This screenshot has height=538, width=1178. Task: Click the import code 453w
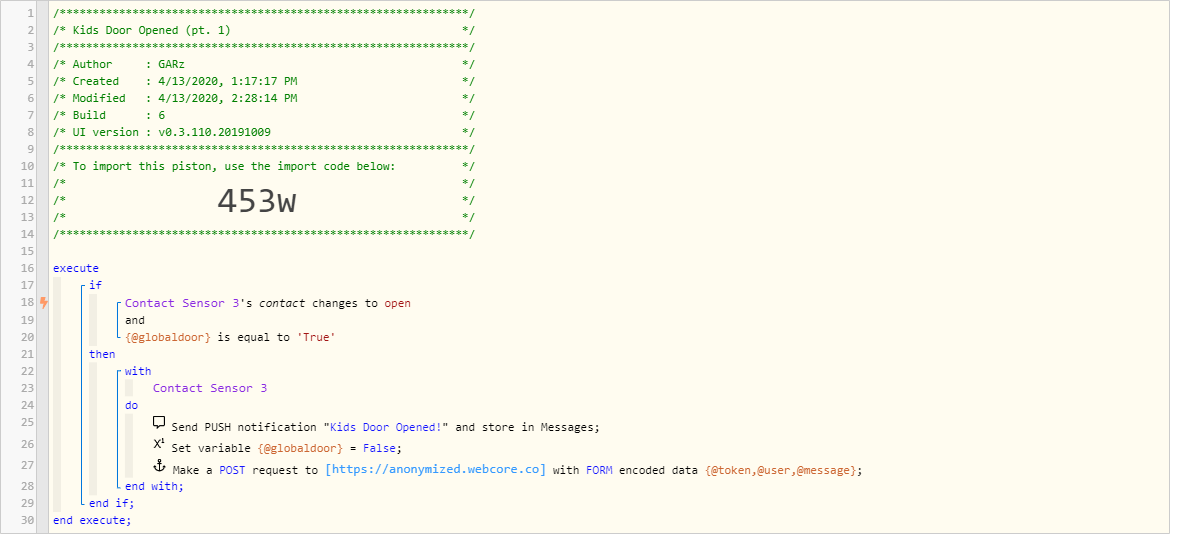point(256,201)
